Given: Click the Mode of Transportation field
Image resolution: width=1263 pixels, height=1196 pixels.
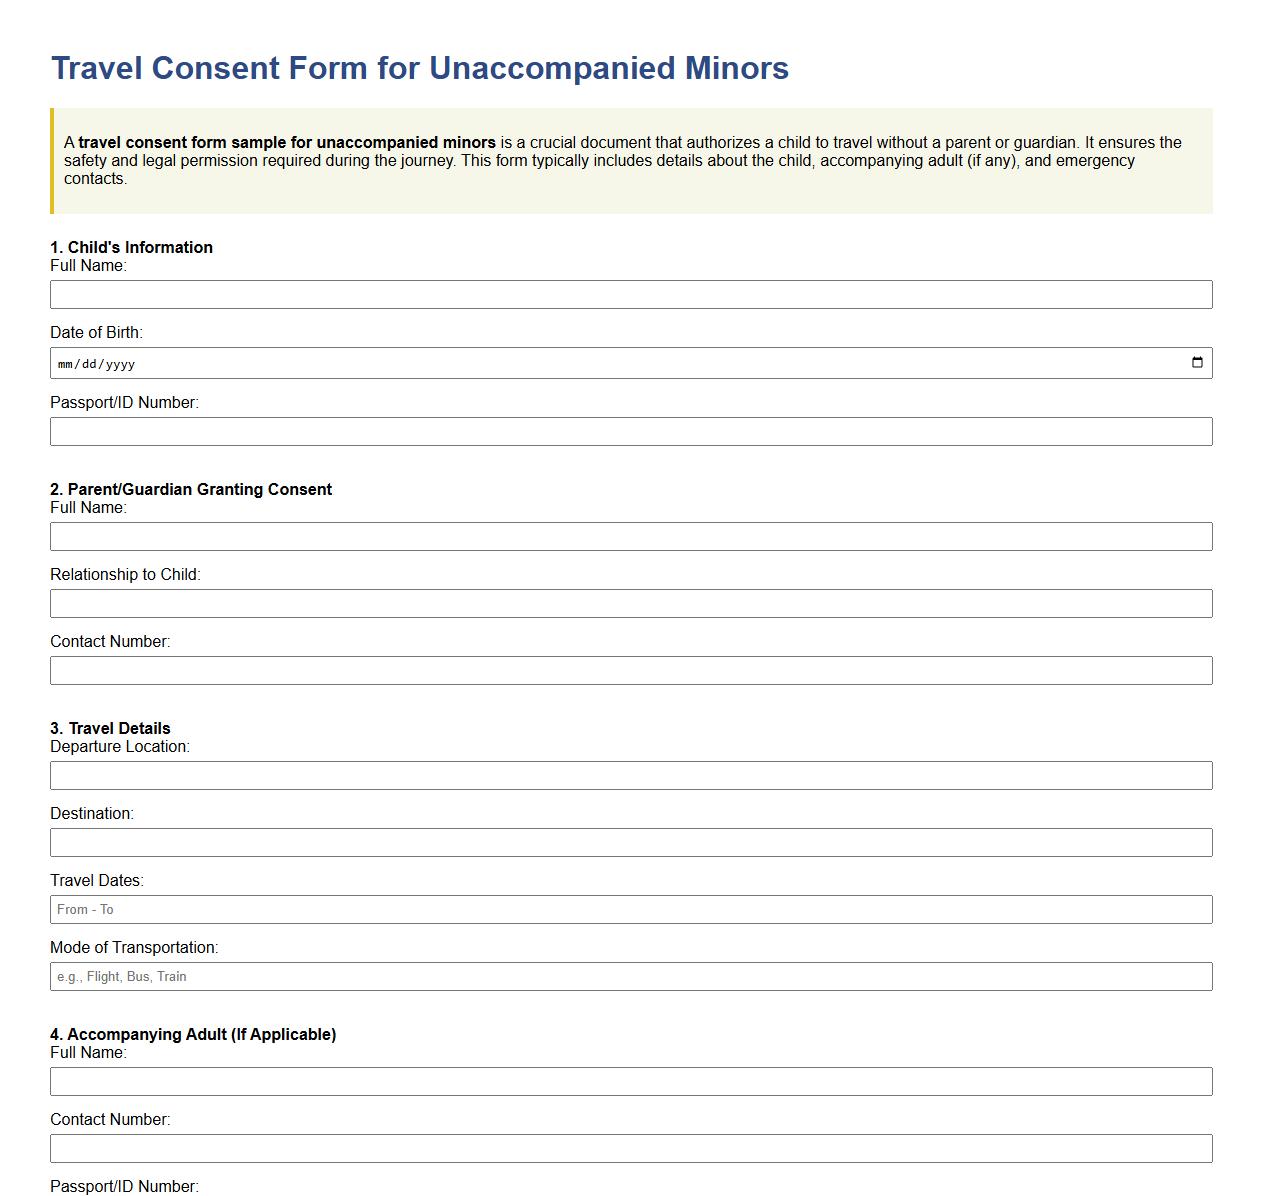Looking at the screenshot, I should (630, 976).
